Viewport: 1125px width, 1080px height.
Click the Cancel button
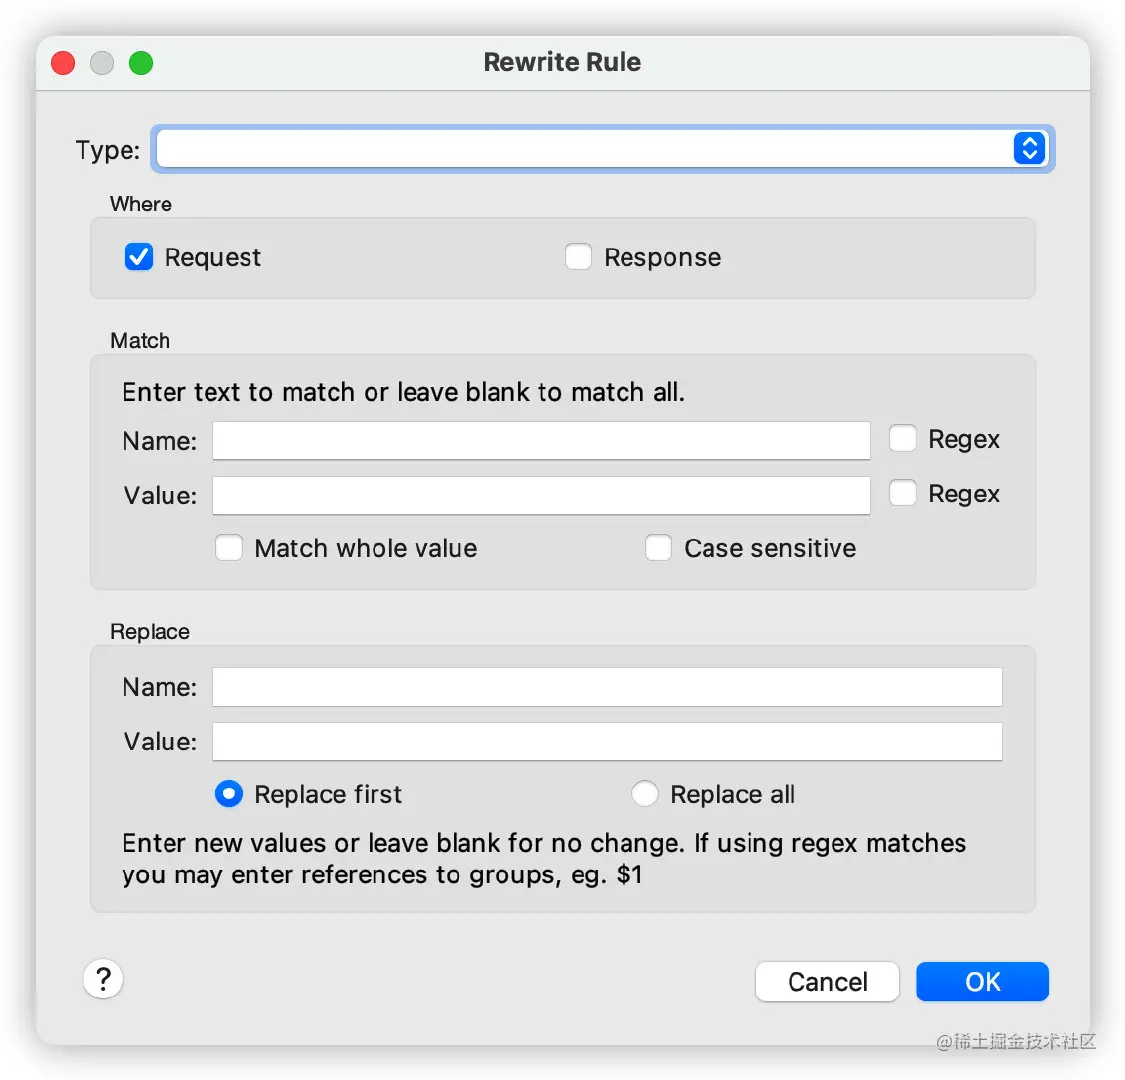click(x=827, y=982)
